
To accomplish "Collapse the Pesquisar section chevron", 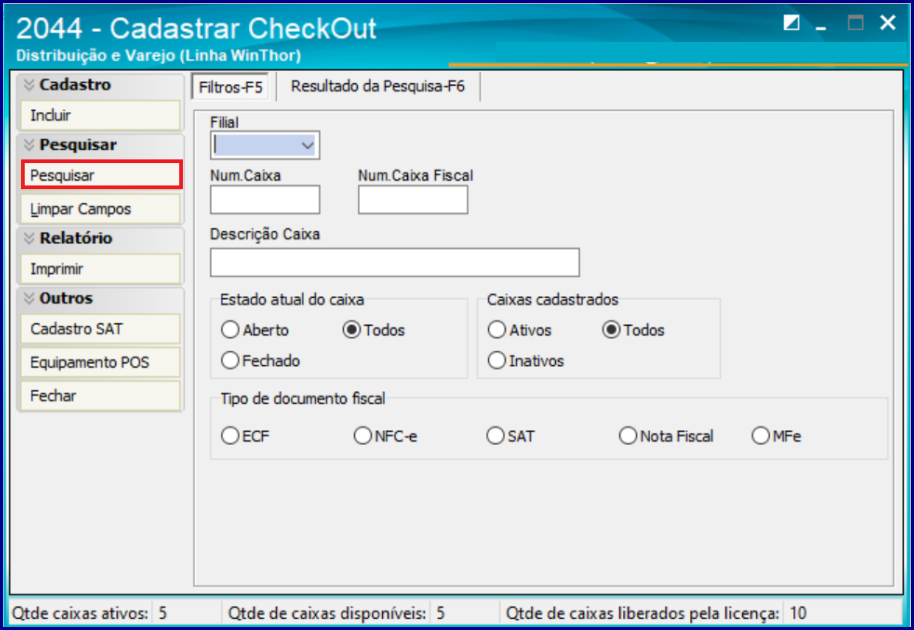I will pos(29,145).
